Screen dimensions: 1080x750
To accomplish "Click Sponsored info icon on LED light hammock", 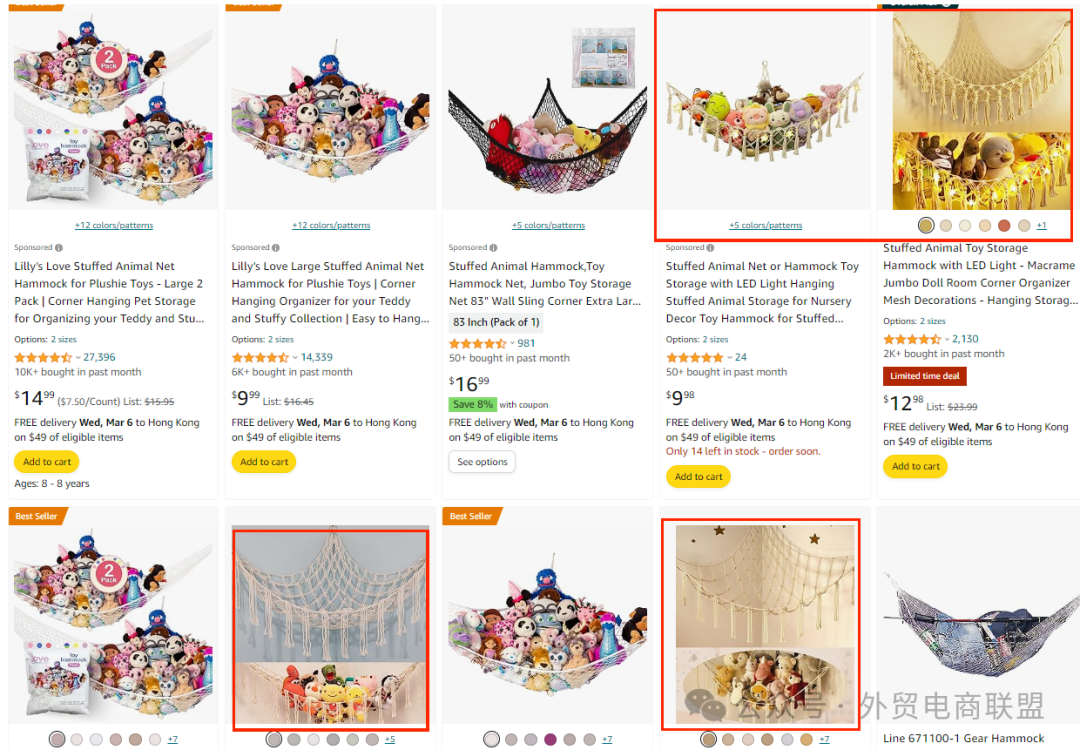I will pos(710,248).
